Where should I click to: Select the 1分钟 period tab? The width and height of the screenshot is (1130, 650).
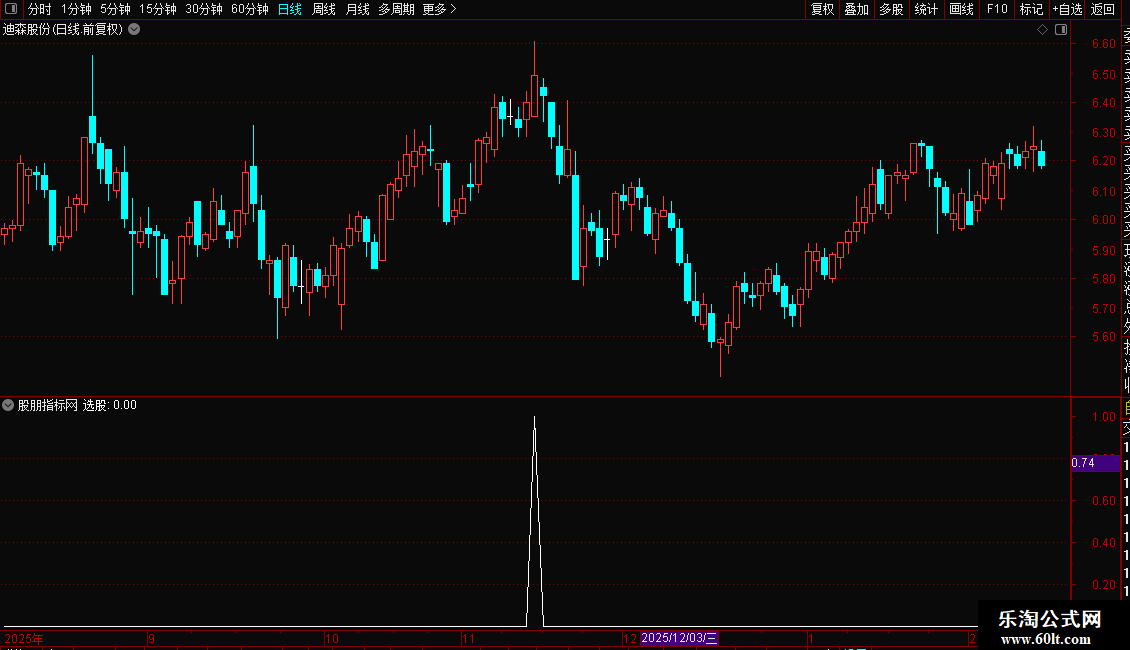[x=76, y=9]
